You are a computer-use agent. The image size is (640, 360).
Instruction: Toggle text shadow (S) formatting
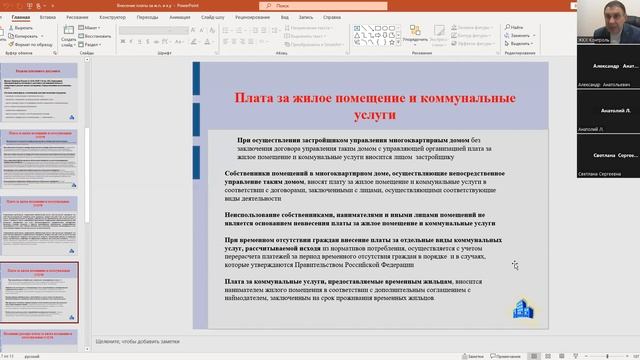147,42
